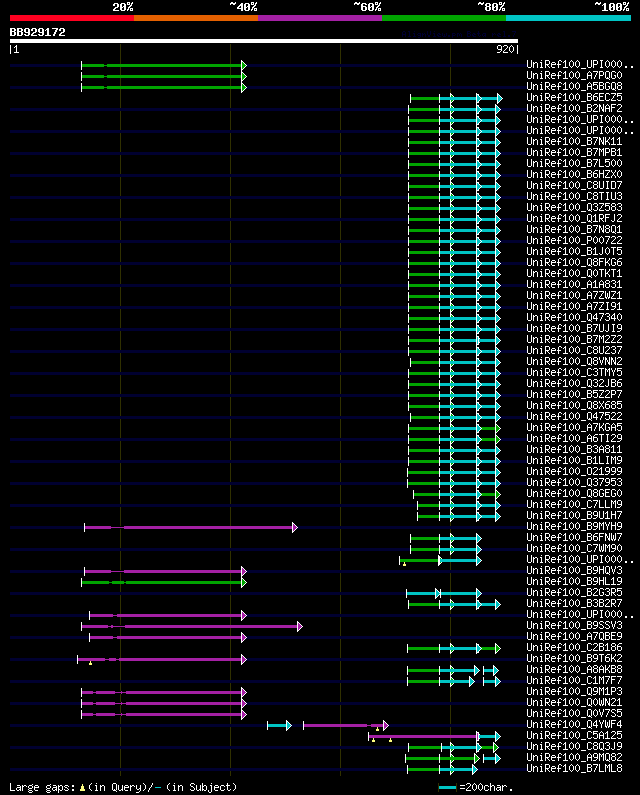This screenshot has height=795, width=640.
Task: Select the UniRef100_B1LIM9 label
Action: 574,460
